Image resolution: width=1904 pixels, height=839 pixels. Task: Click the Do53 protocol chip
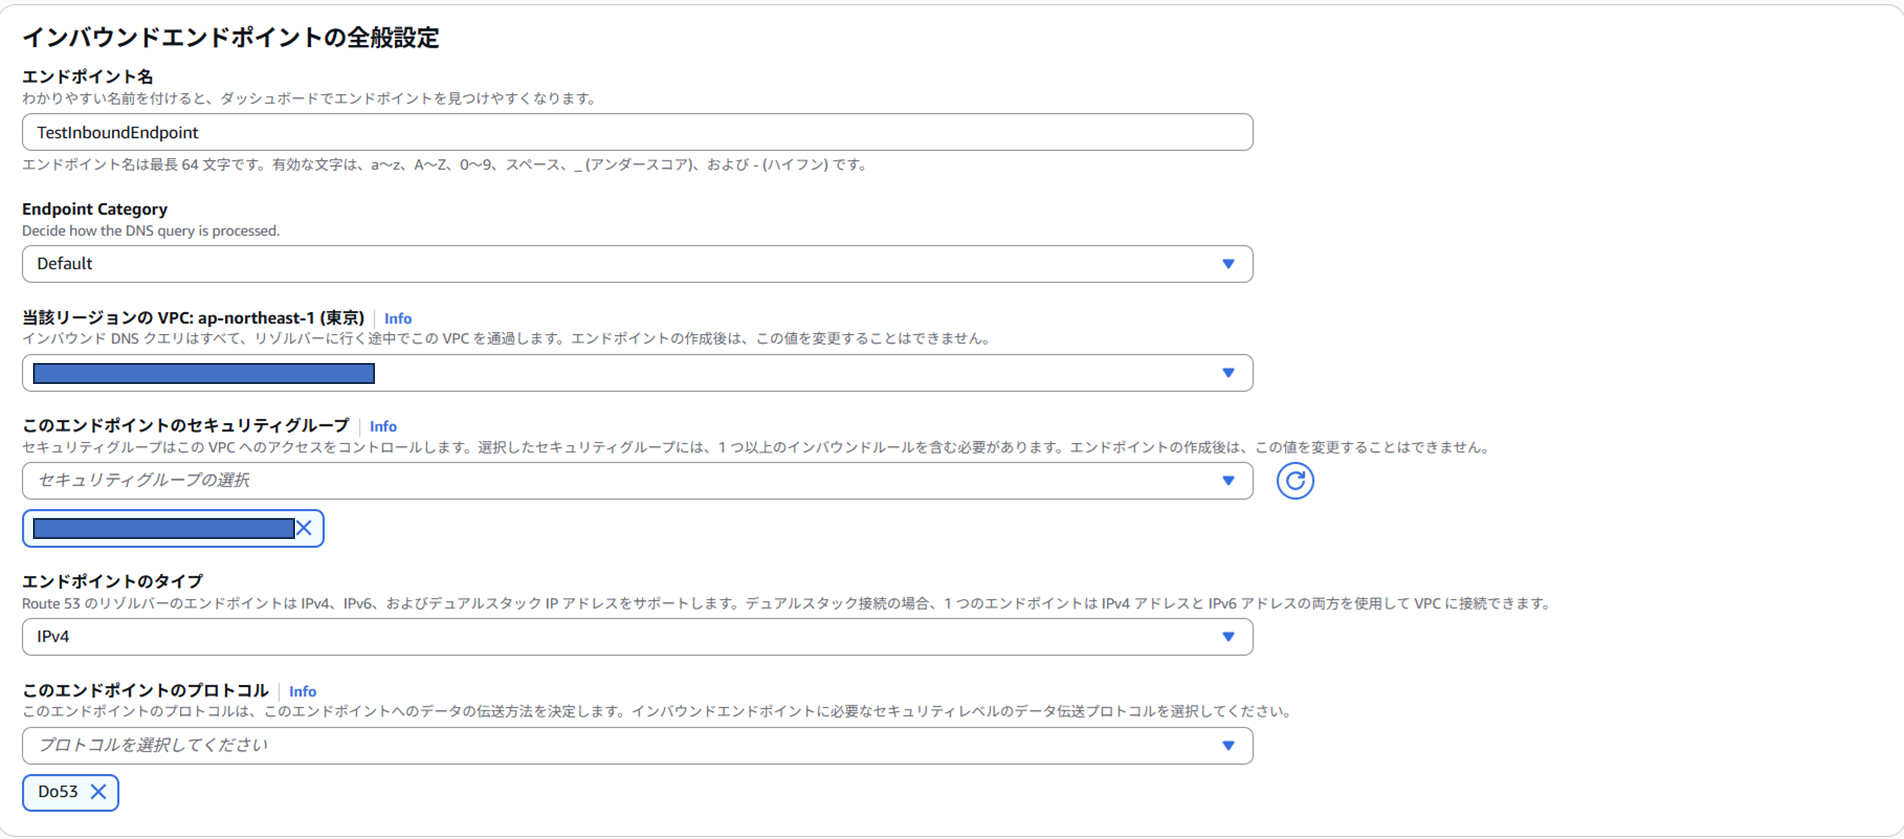coord(70,792)
